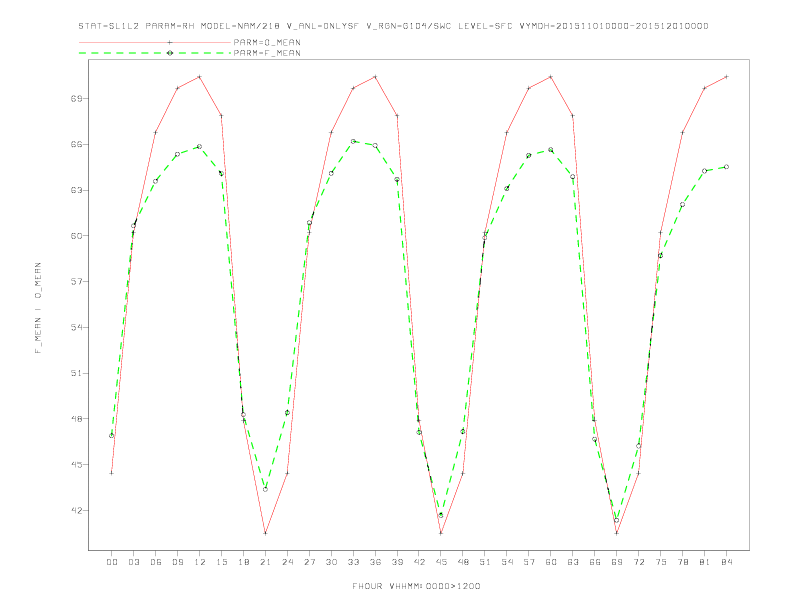Screen dimensions: 792x612
Task: Click the x-axis tick label 21
Action: (x=265, y=562)
